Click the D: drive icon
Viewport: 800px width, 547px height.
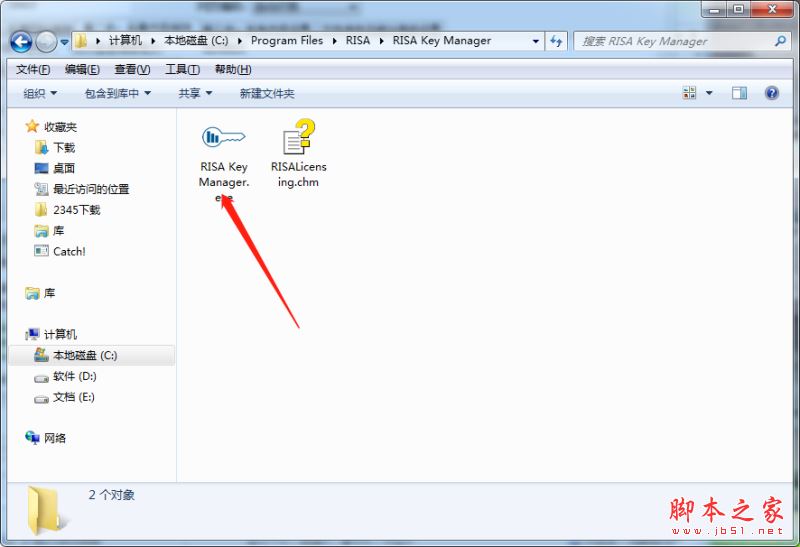41,378
